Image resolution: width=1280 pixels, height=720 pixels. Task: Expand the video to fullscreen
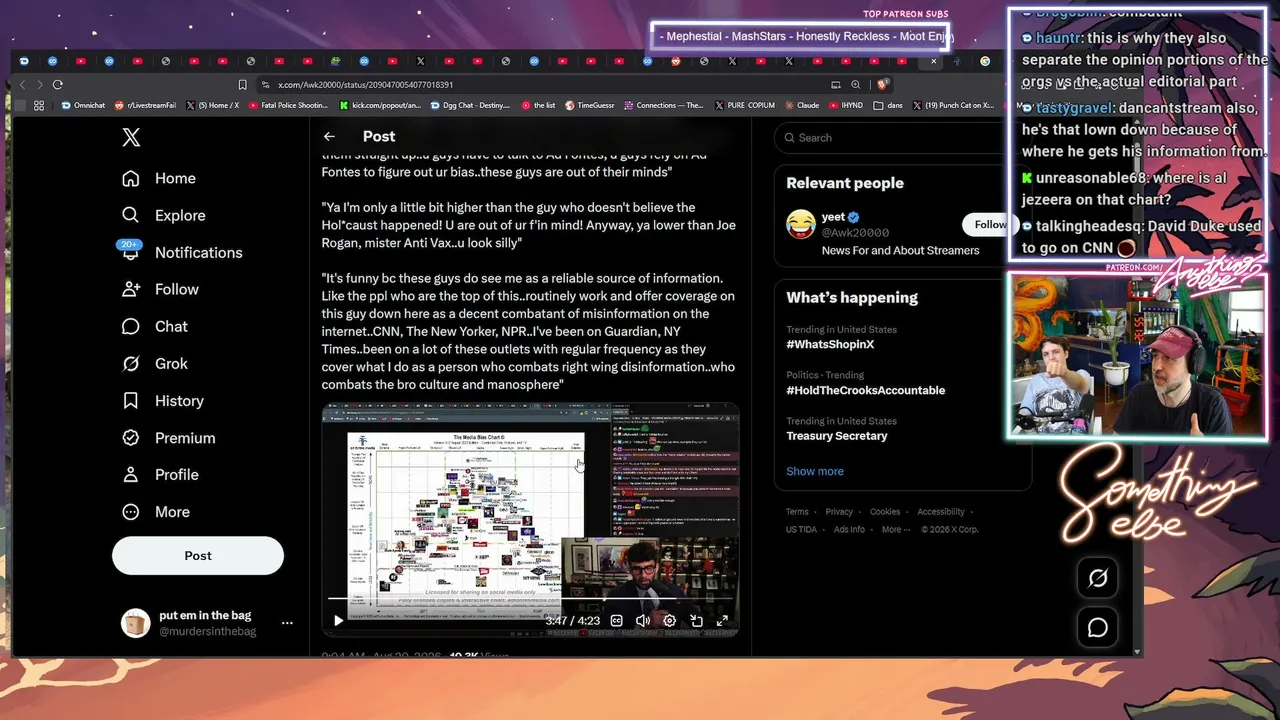(722, 620)
